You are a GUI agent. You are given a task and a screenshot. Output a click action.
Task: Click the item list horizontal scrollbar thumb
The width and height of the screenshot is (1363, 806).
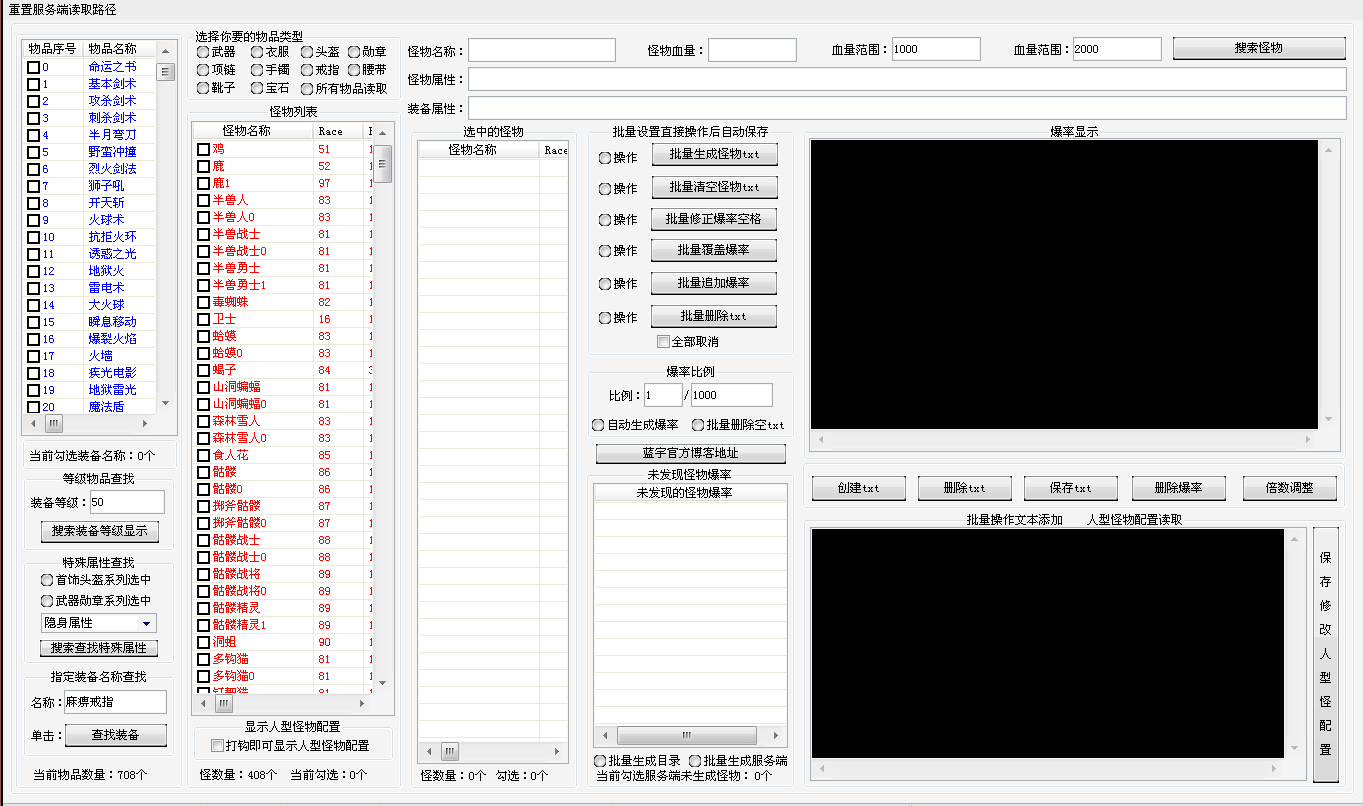55,424
